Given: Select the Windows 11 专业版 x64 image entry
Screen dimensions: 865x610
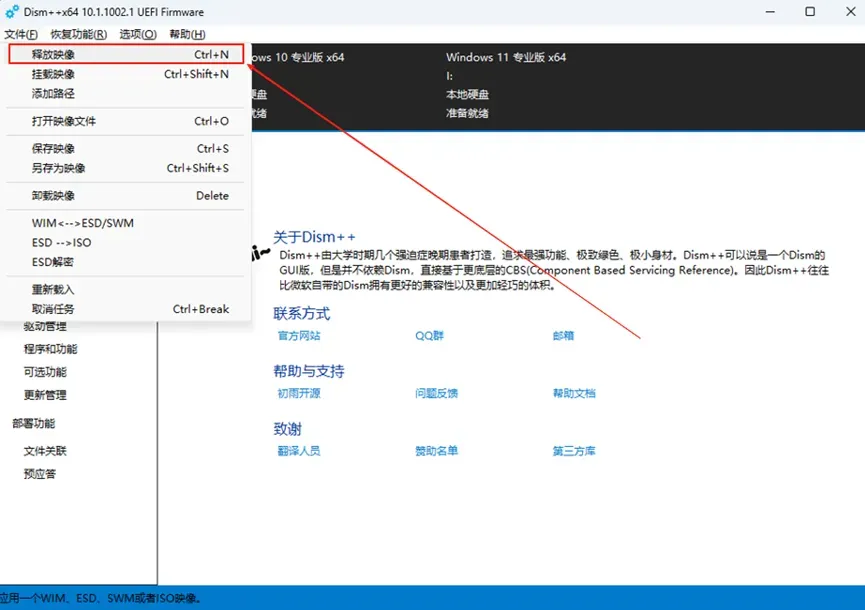Looking at the screenshot, I should point(509,57).
